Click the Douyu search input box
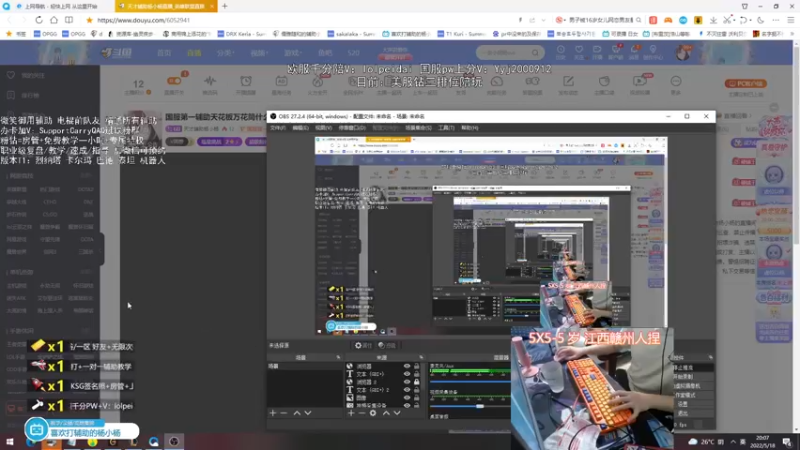800x450 pixels. click(505, 53)
